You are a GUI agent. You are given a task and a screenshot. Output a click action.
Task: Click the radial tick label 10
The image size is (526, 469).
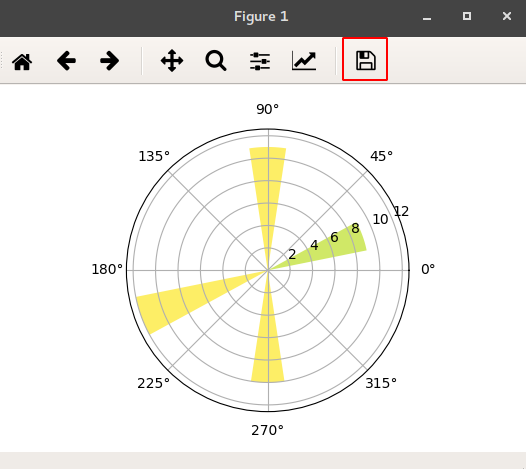point(380,219)
